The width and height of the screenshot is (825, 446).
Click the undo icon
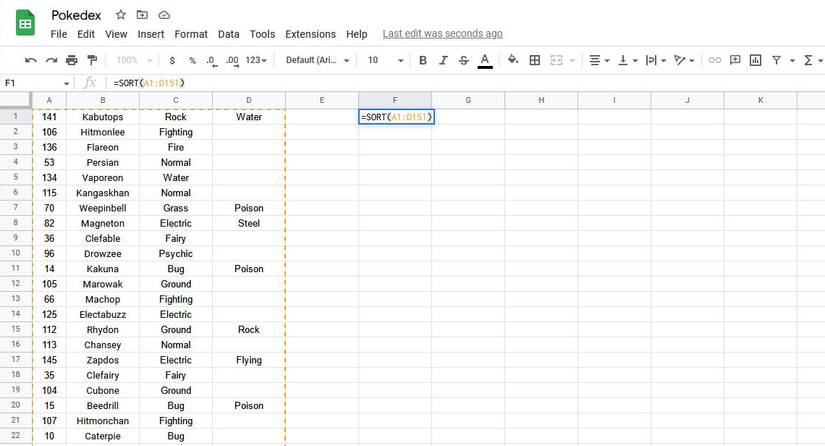31,60
